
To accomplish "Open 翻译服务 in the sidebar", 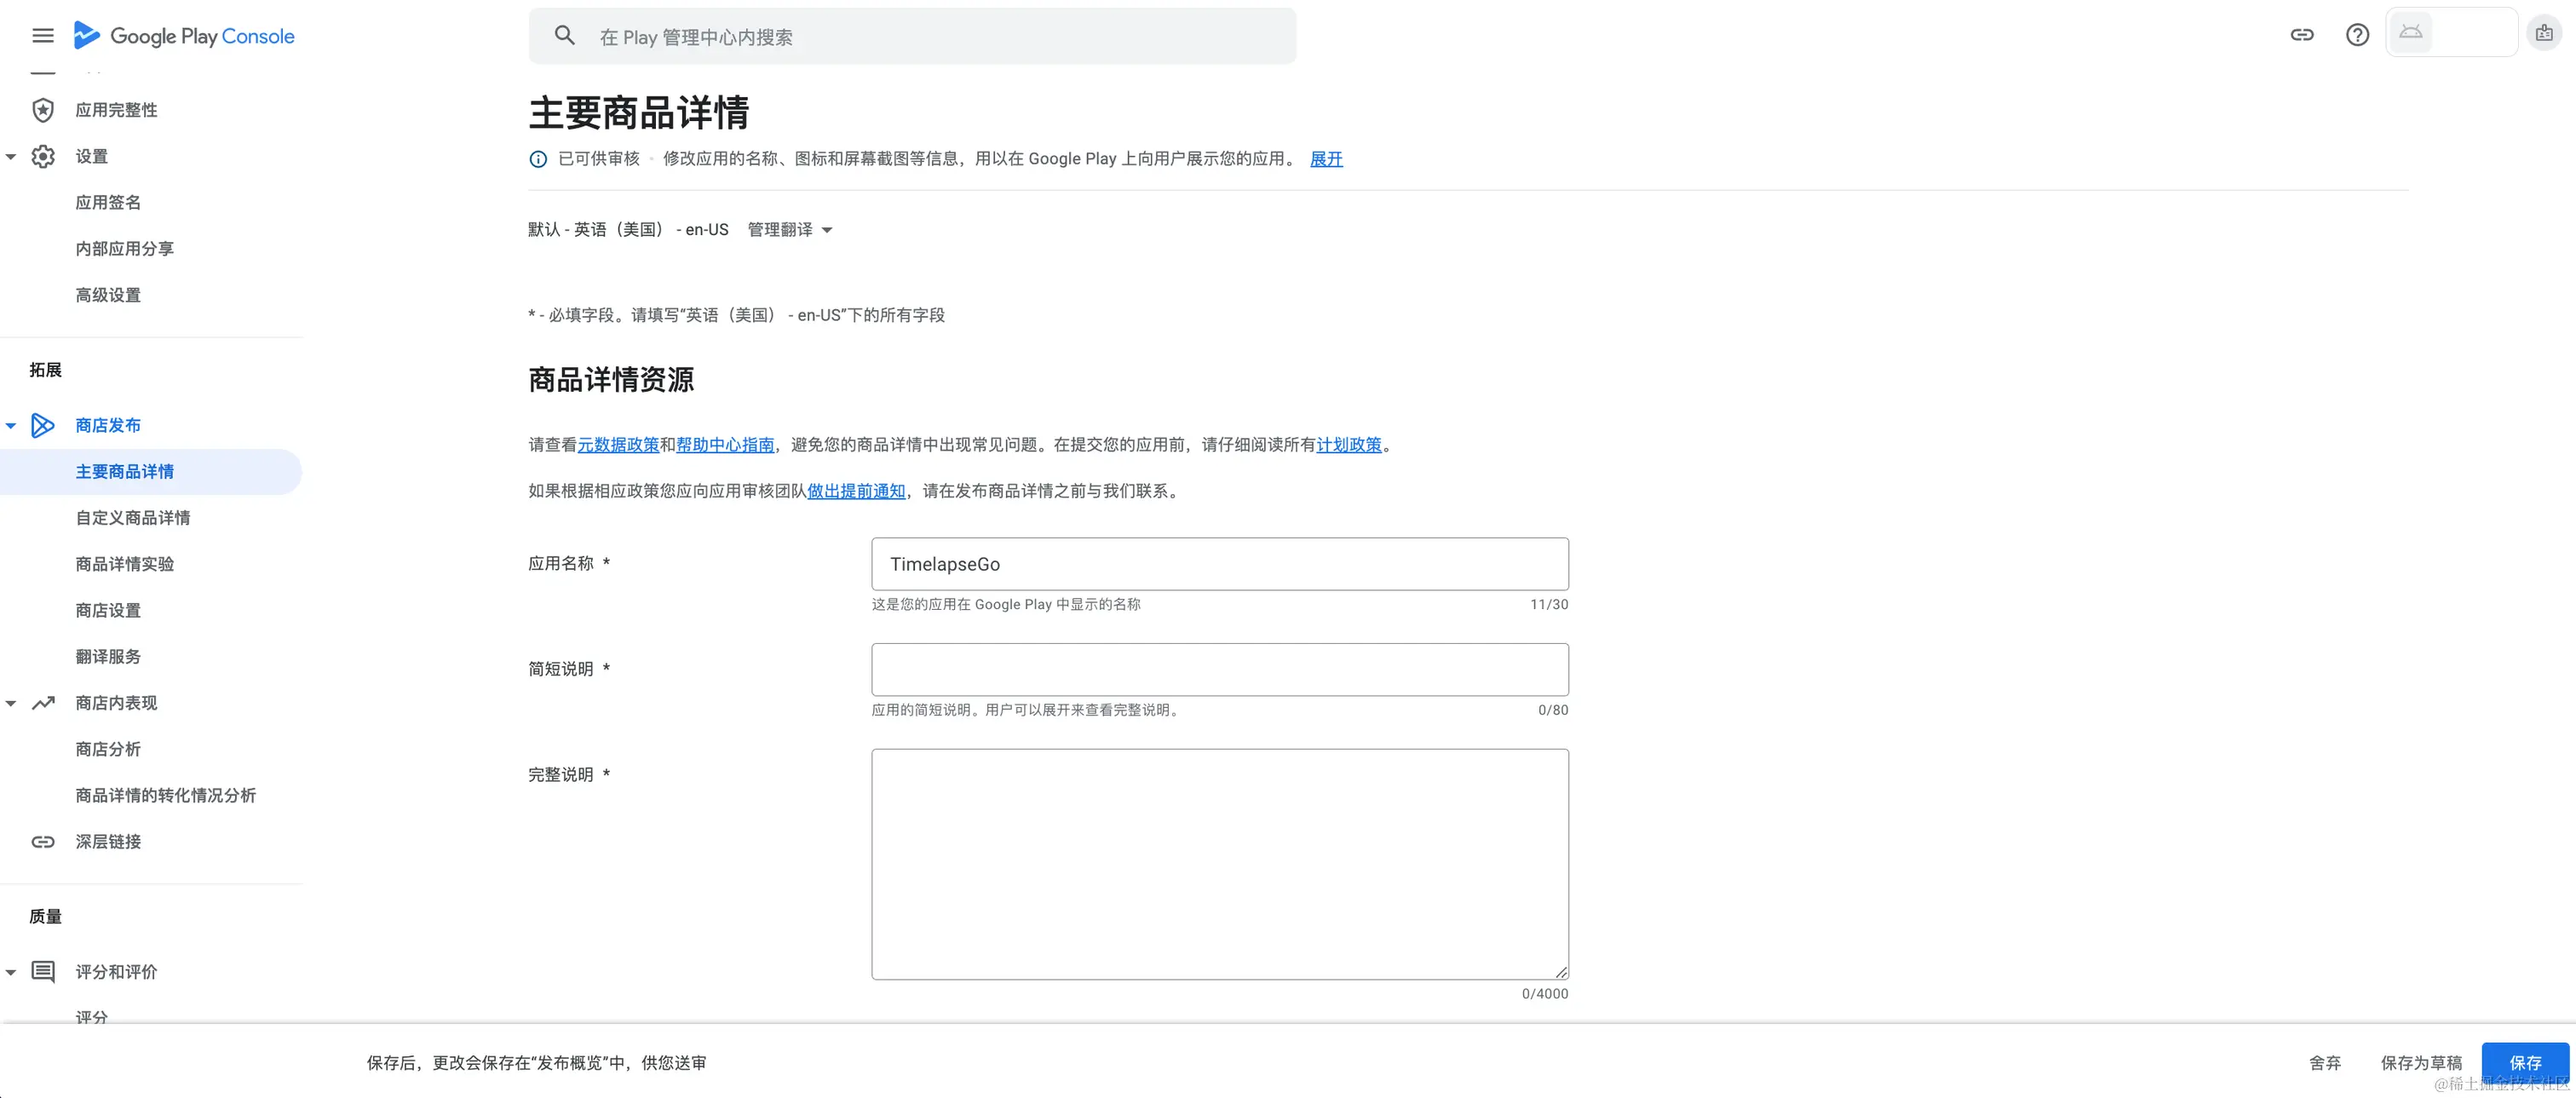I will point(108,657).
